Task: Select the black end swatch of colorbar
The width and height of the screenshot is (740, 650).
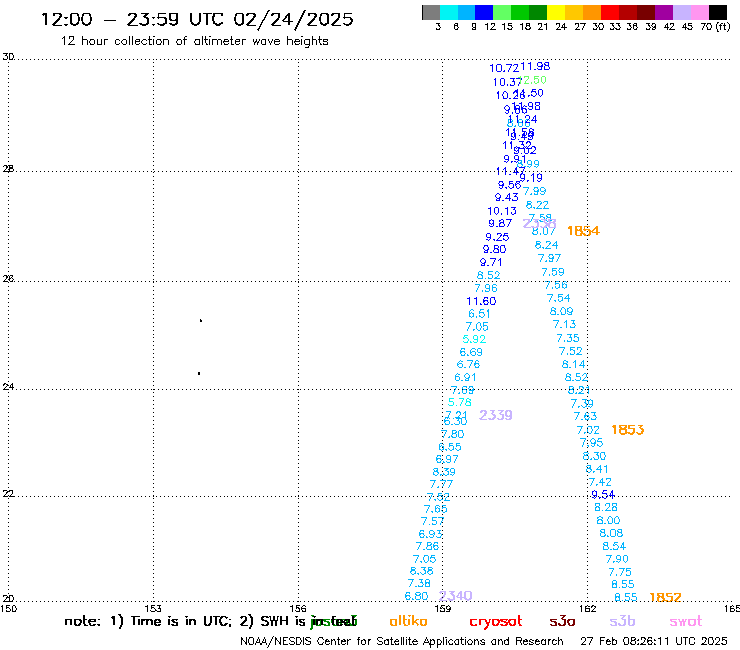Action: tap(718, 13)
